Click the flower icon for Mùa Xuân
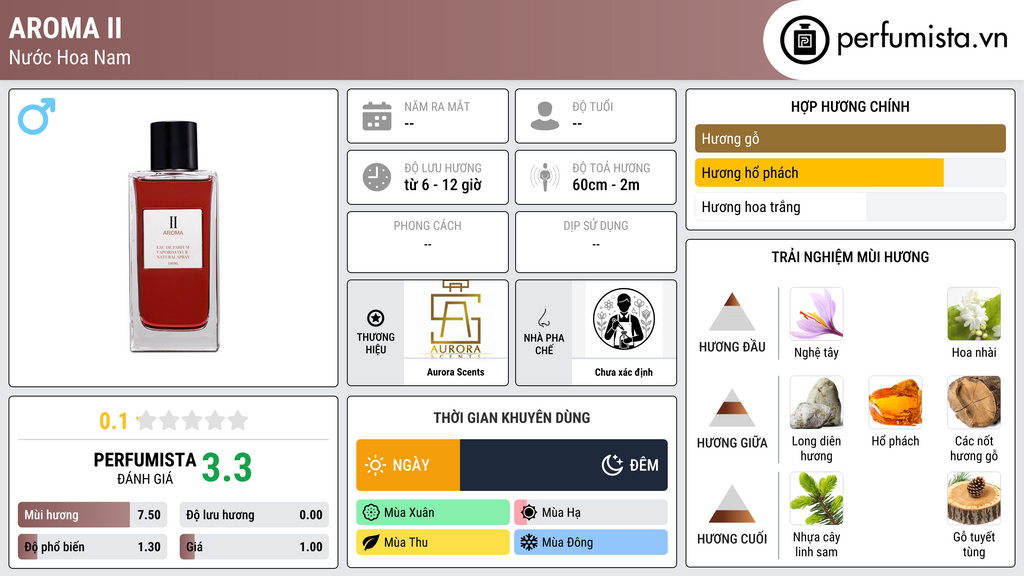The image size is (1024, 576). (x=371, y=513)
